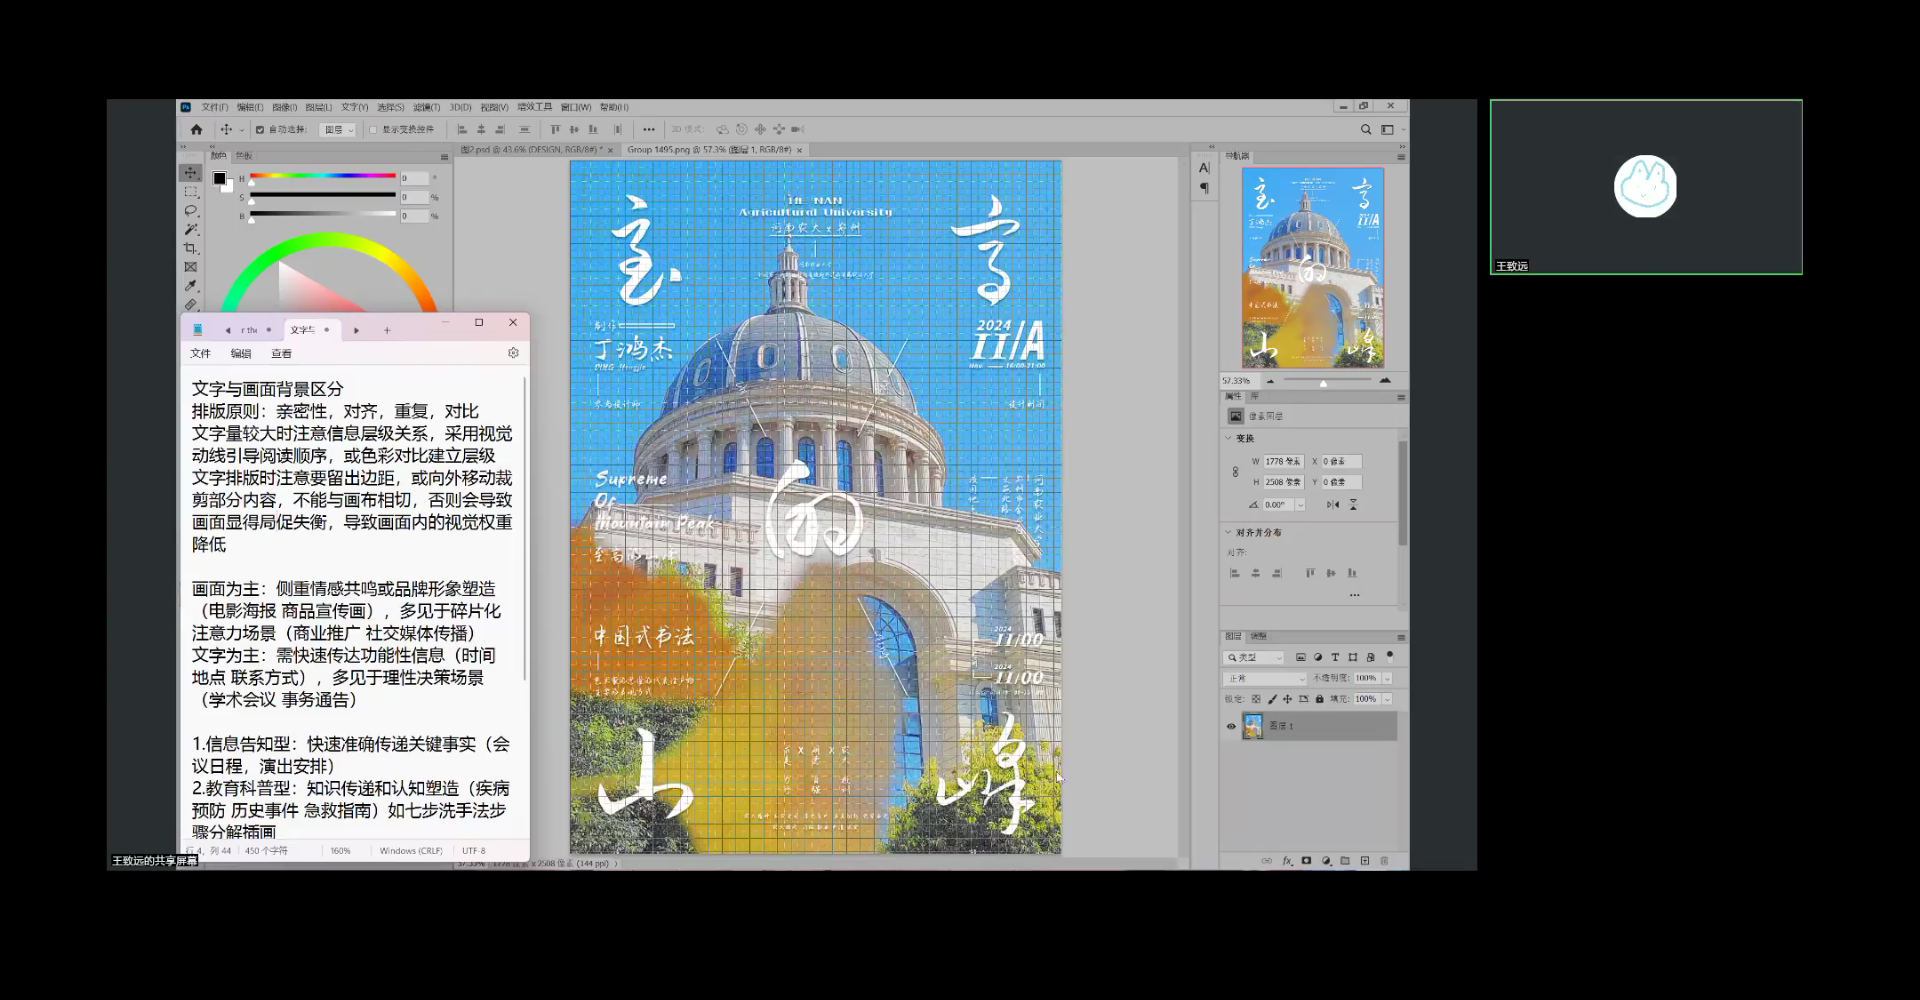The width and height of the screenshot is (1920, 1000).
Task: Collapse the 变换 section in Properties
Action: (1229, 438)
